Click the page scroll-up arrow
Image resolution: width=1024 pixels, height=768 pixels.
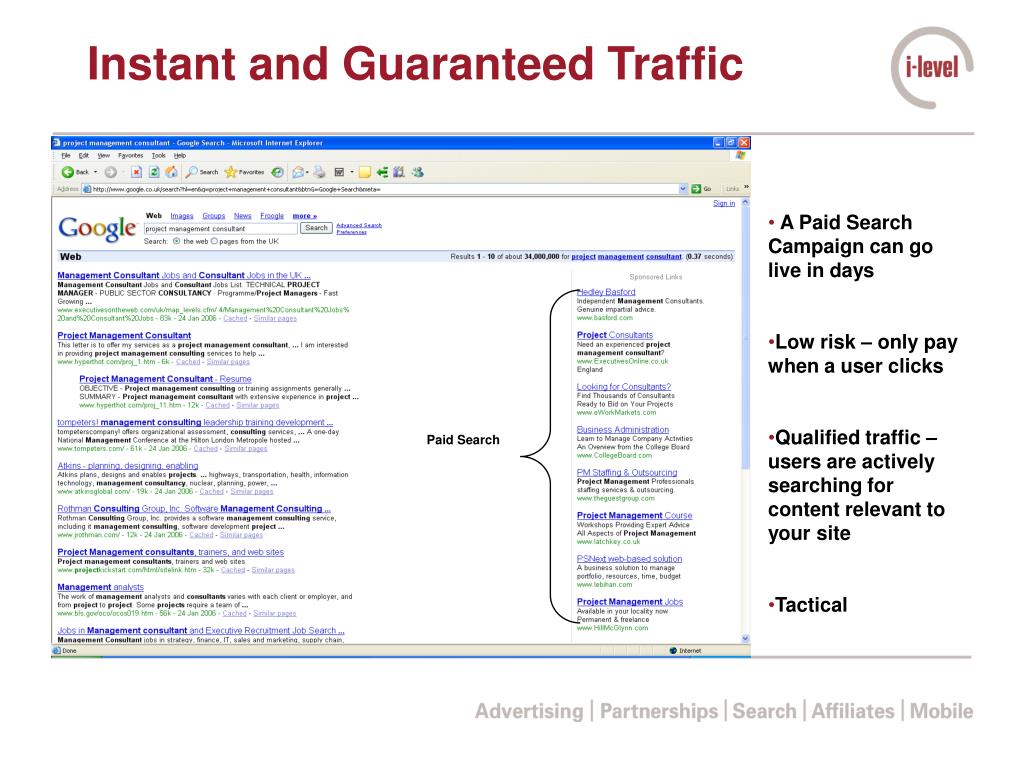745,203
